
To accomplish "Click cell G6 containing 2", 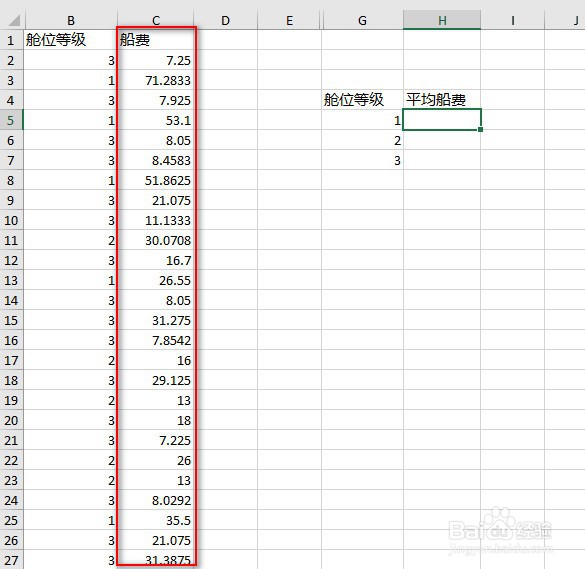I will point(362,140).
